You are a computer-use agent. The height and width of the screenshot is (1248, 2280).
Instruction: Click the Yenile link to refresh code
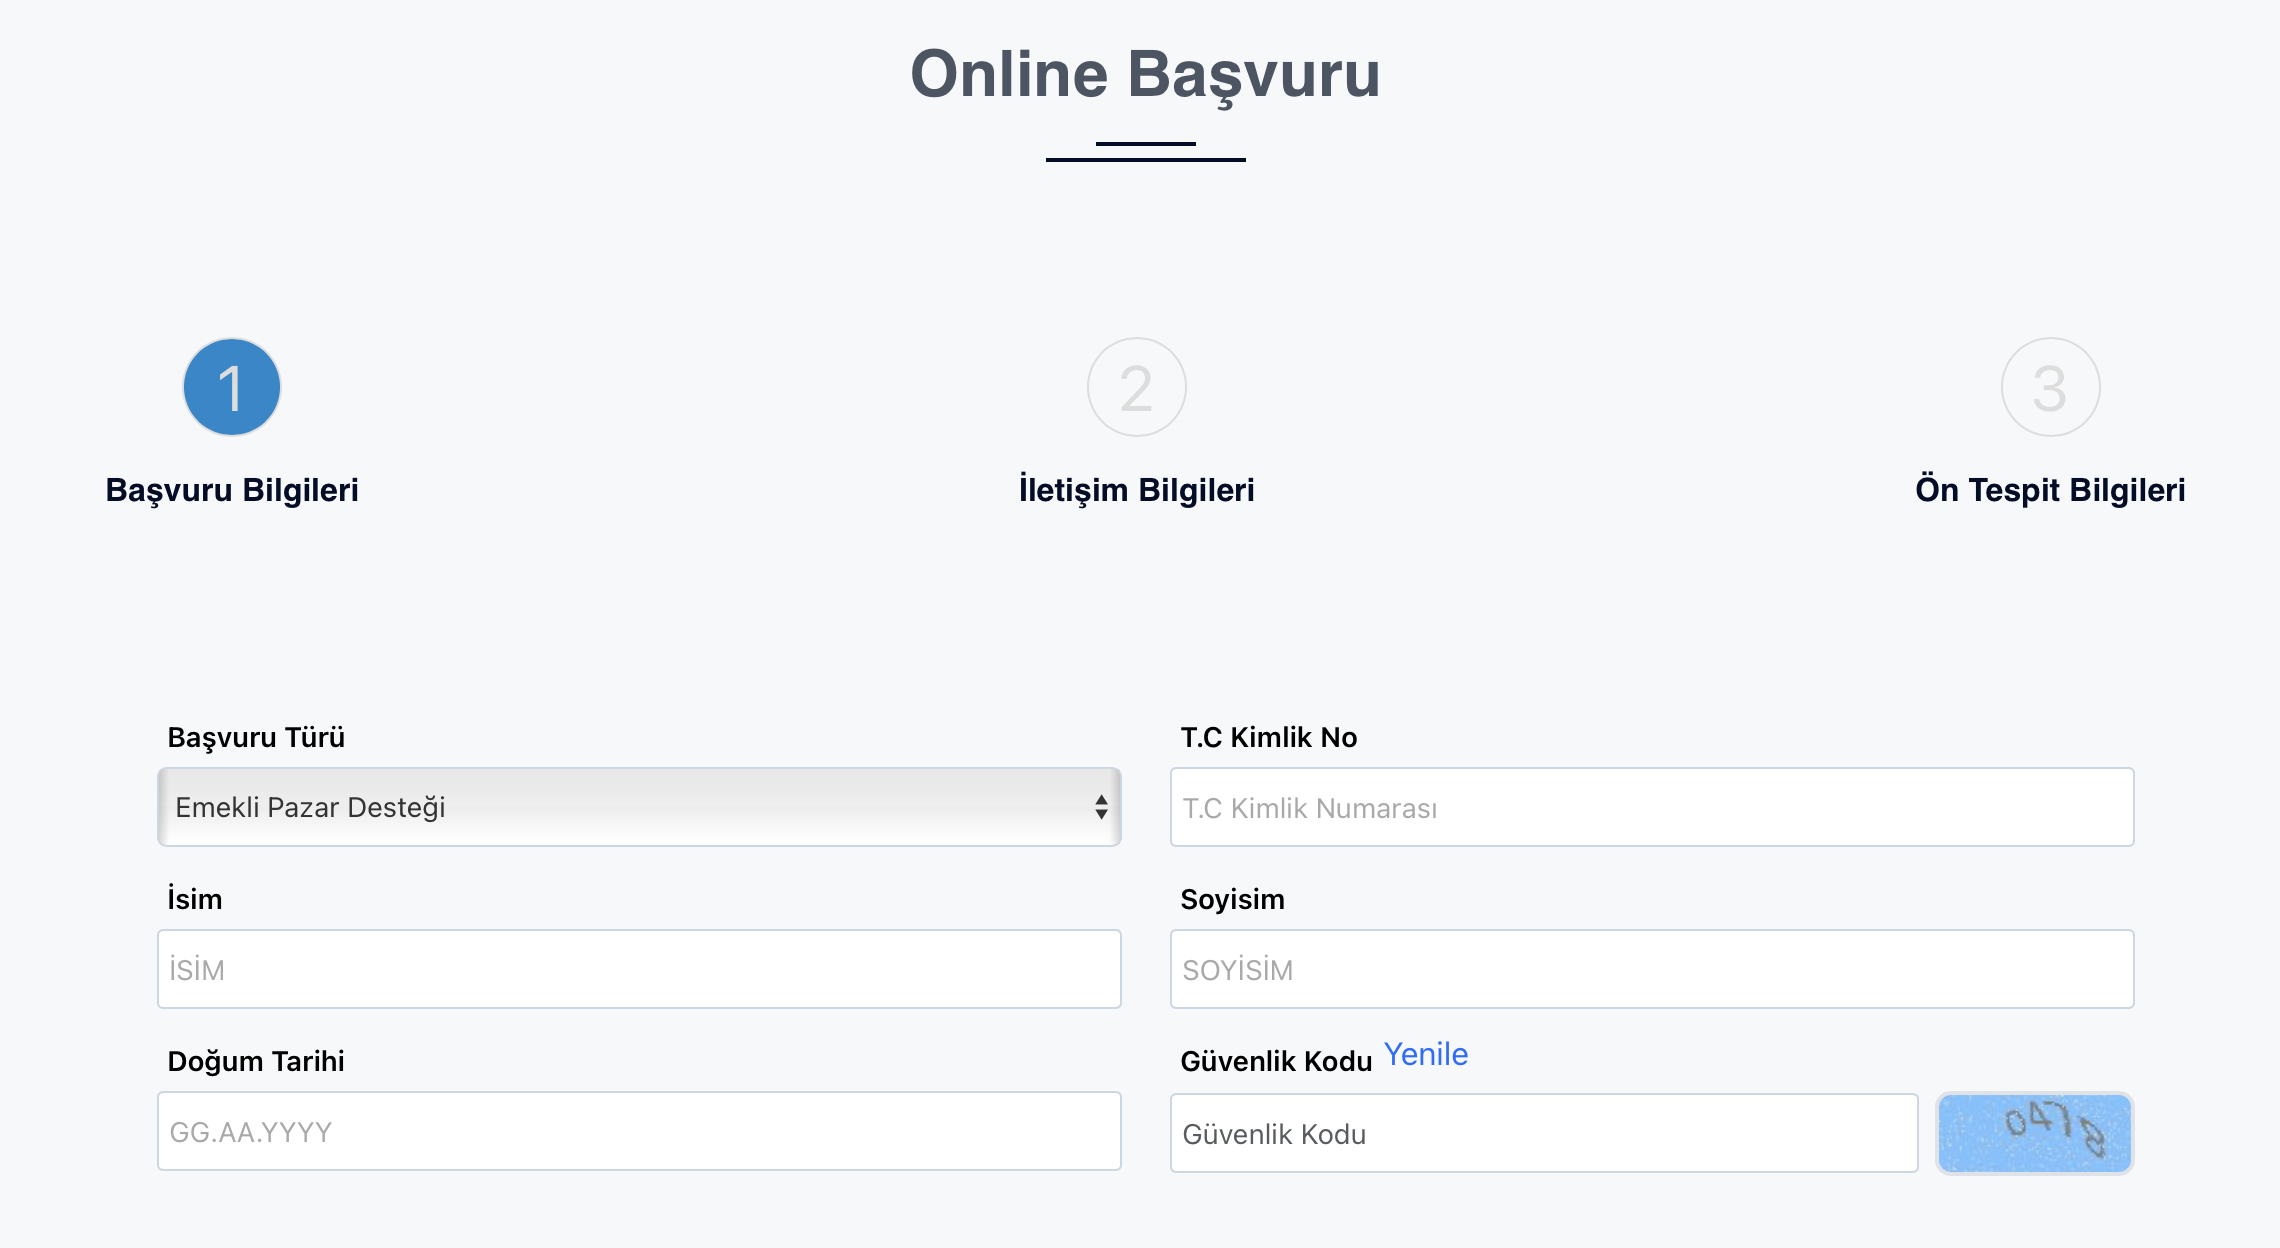(1425, 1054)
